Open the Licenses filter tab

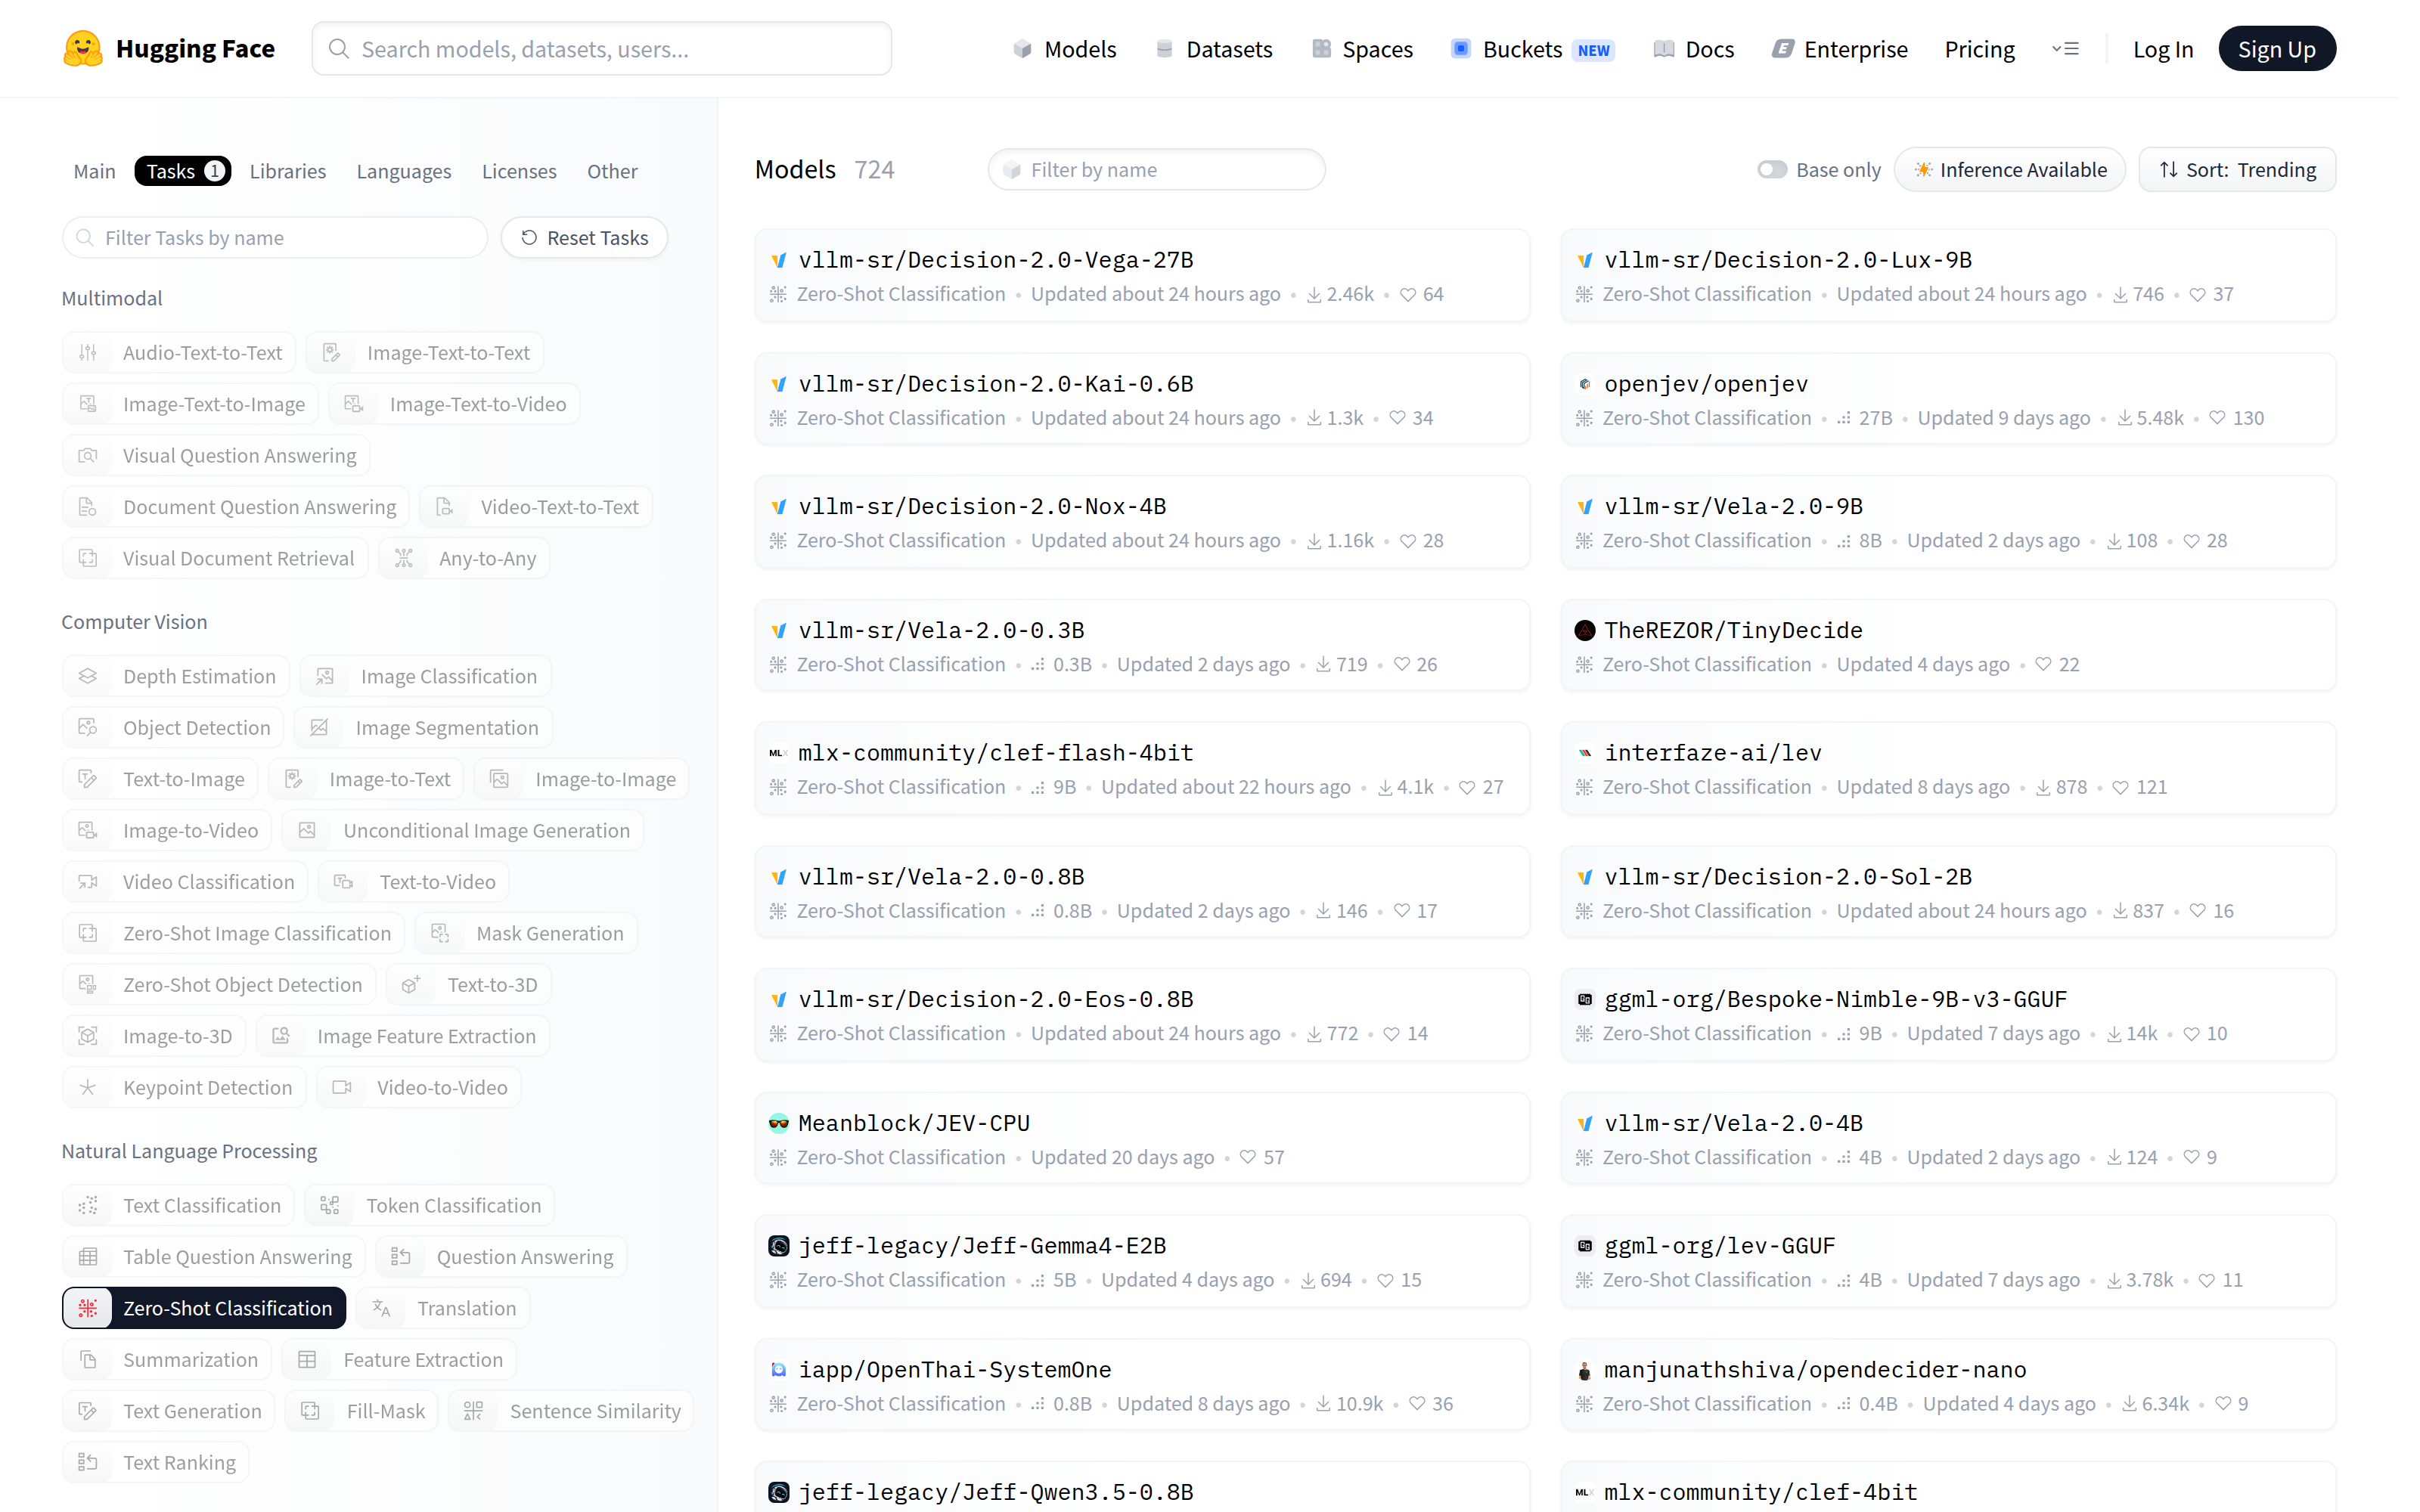pos(519,171)
